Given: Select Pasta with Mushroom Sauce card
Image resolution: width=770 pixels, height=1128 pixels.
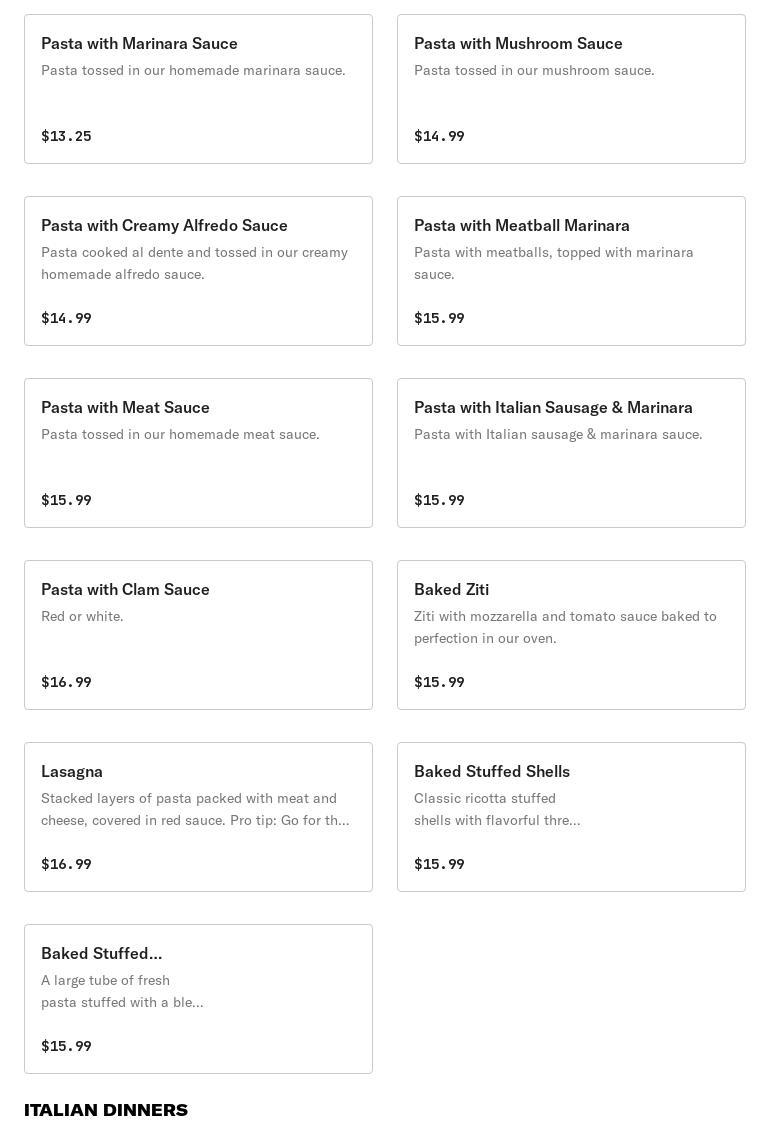Looking at the screenshot, I should (x=571, y=89).
